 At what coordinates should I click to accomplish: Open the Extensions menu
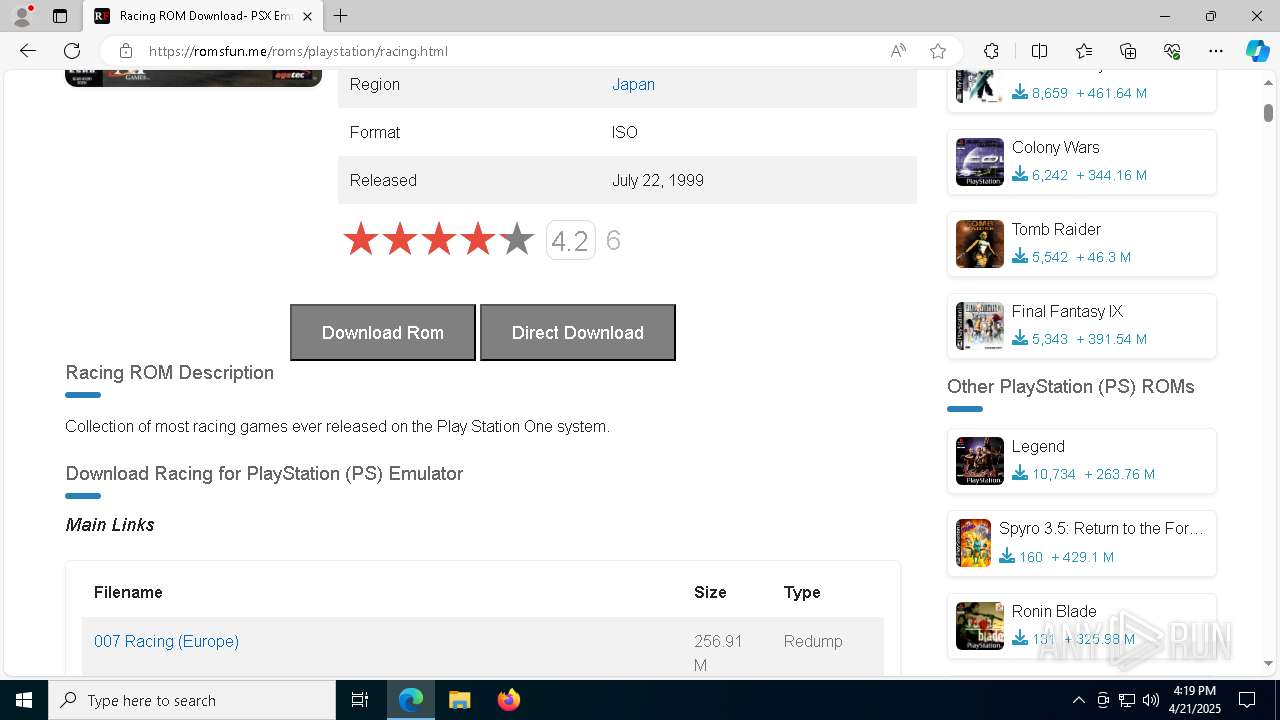coord(991,51)
